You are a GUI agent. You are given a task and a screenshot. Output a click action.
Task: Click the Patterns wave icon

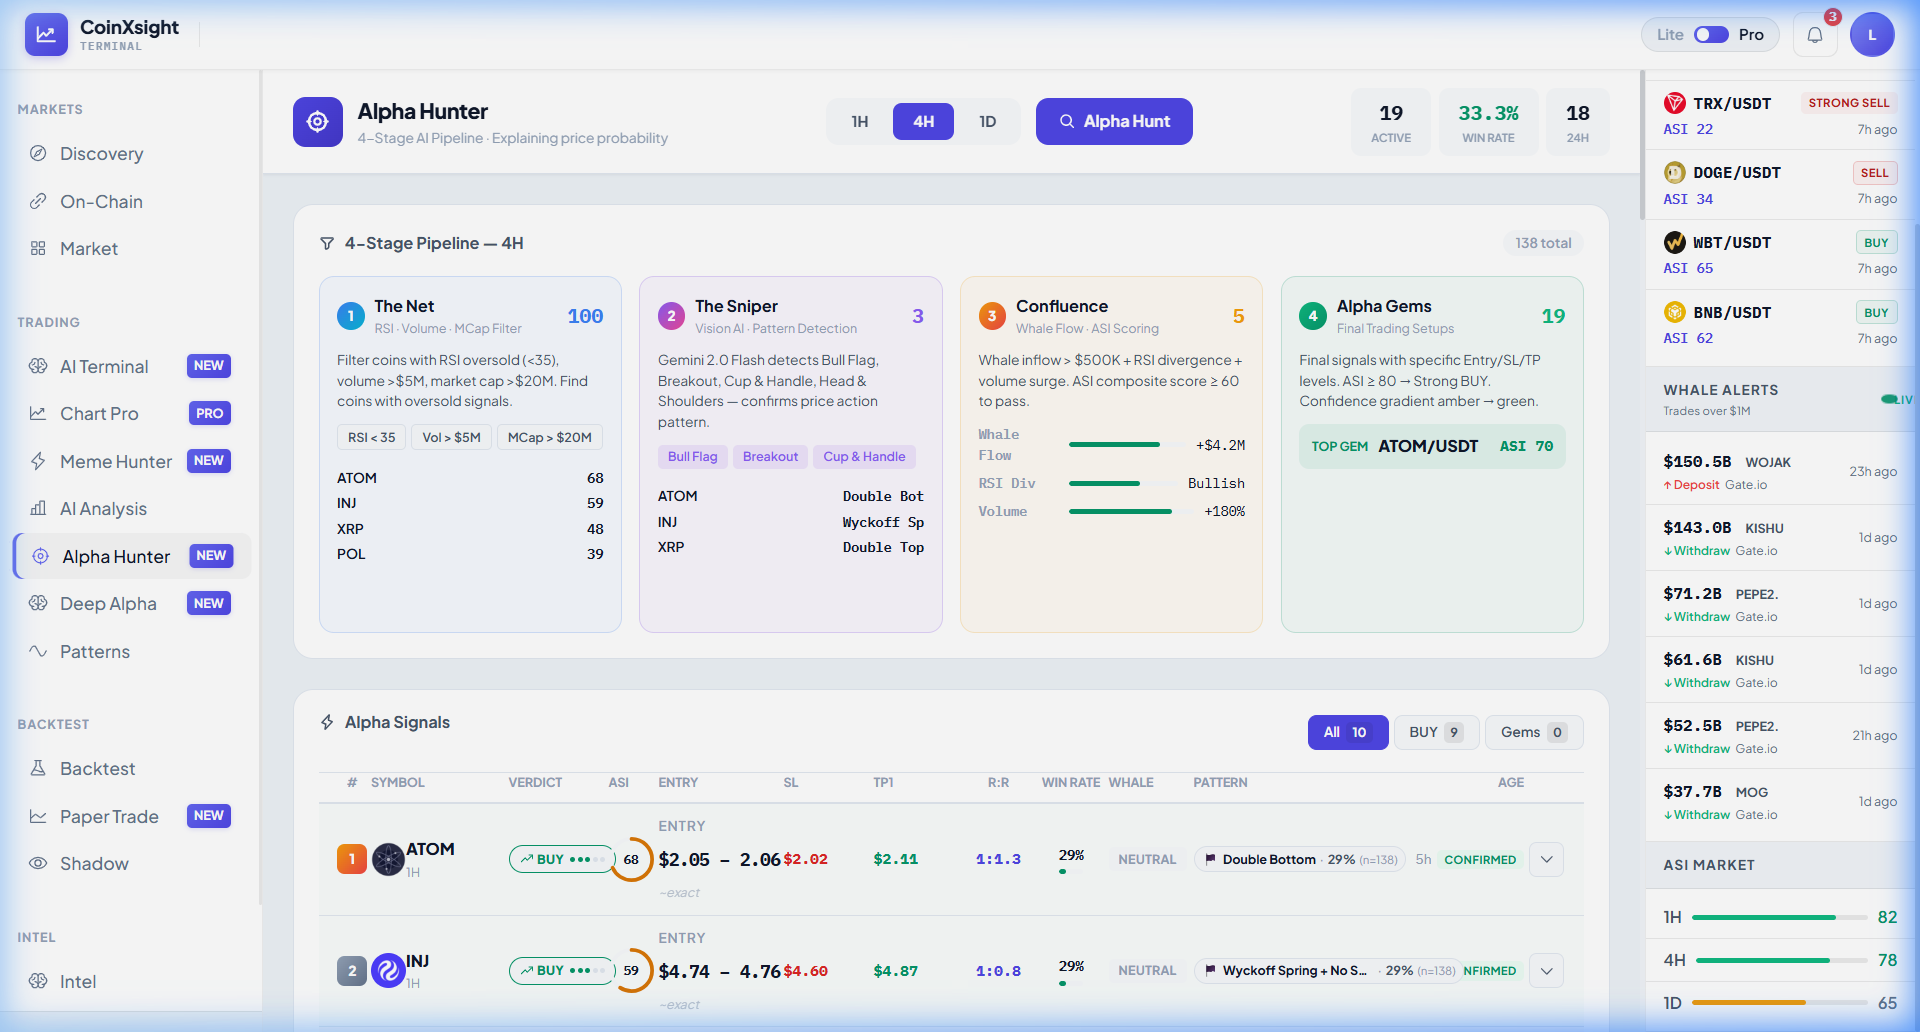(38, 651)
